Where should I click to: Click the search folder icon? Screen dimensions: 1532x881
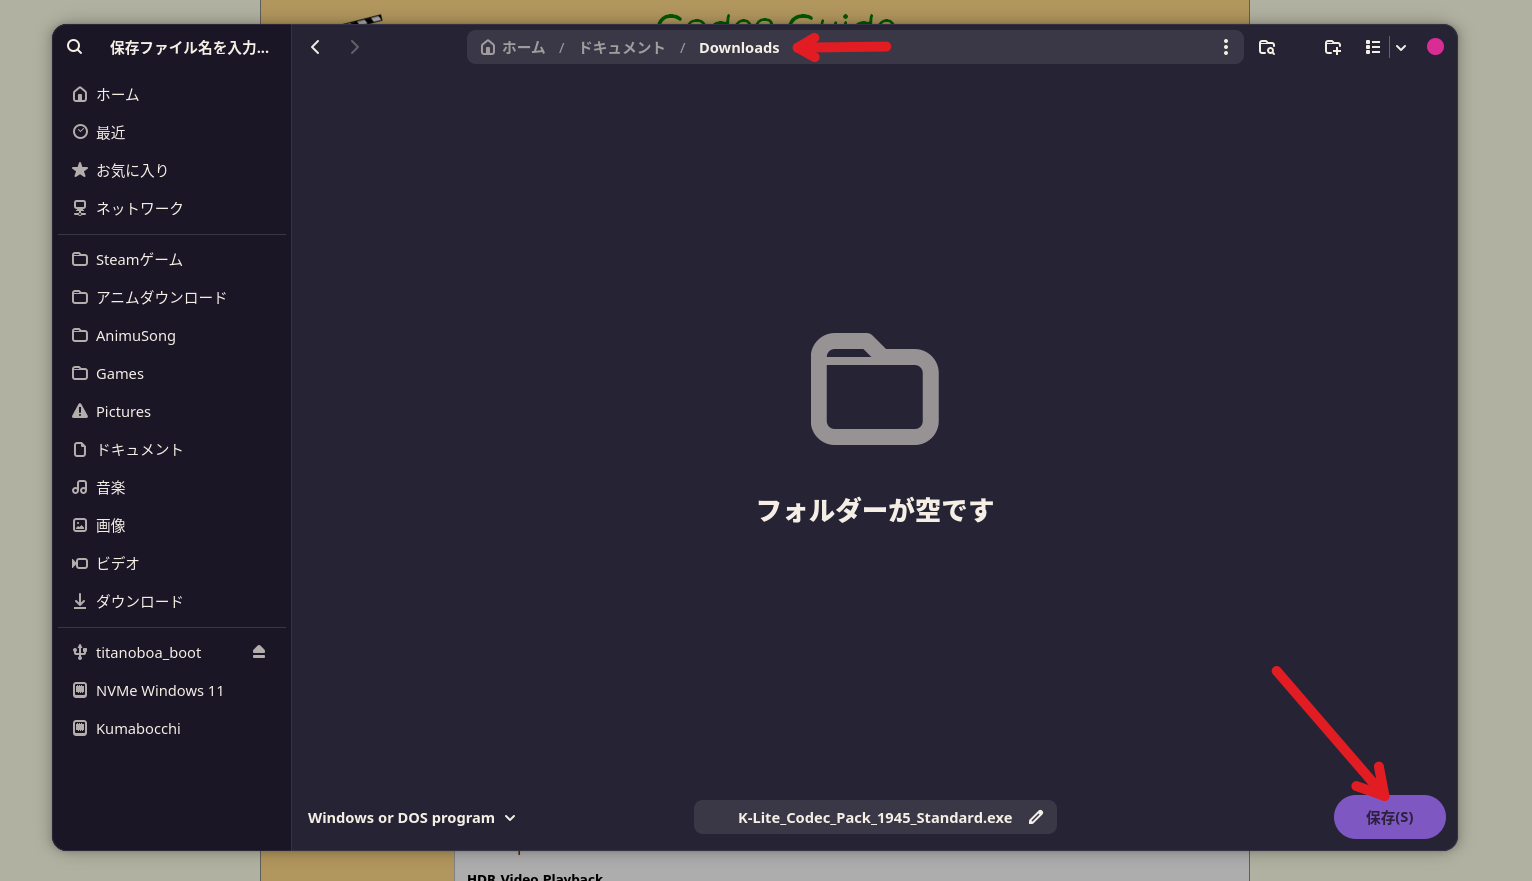[1267, 47]
